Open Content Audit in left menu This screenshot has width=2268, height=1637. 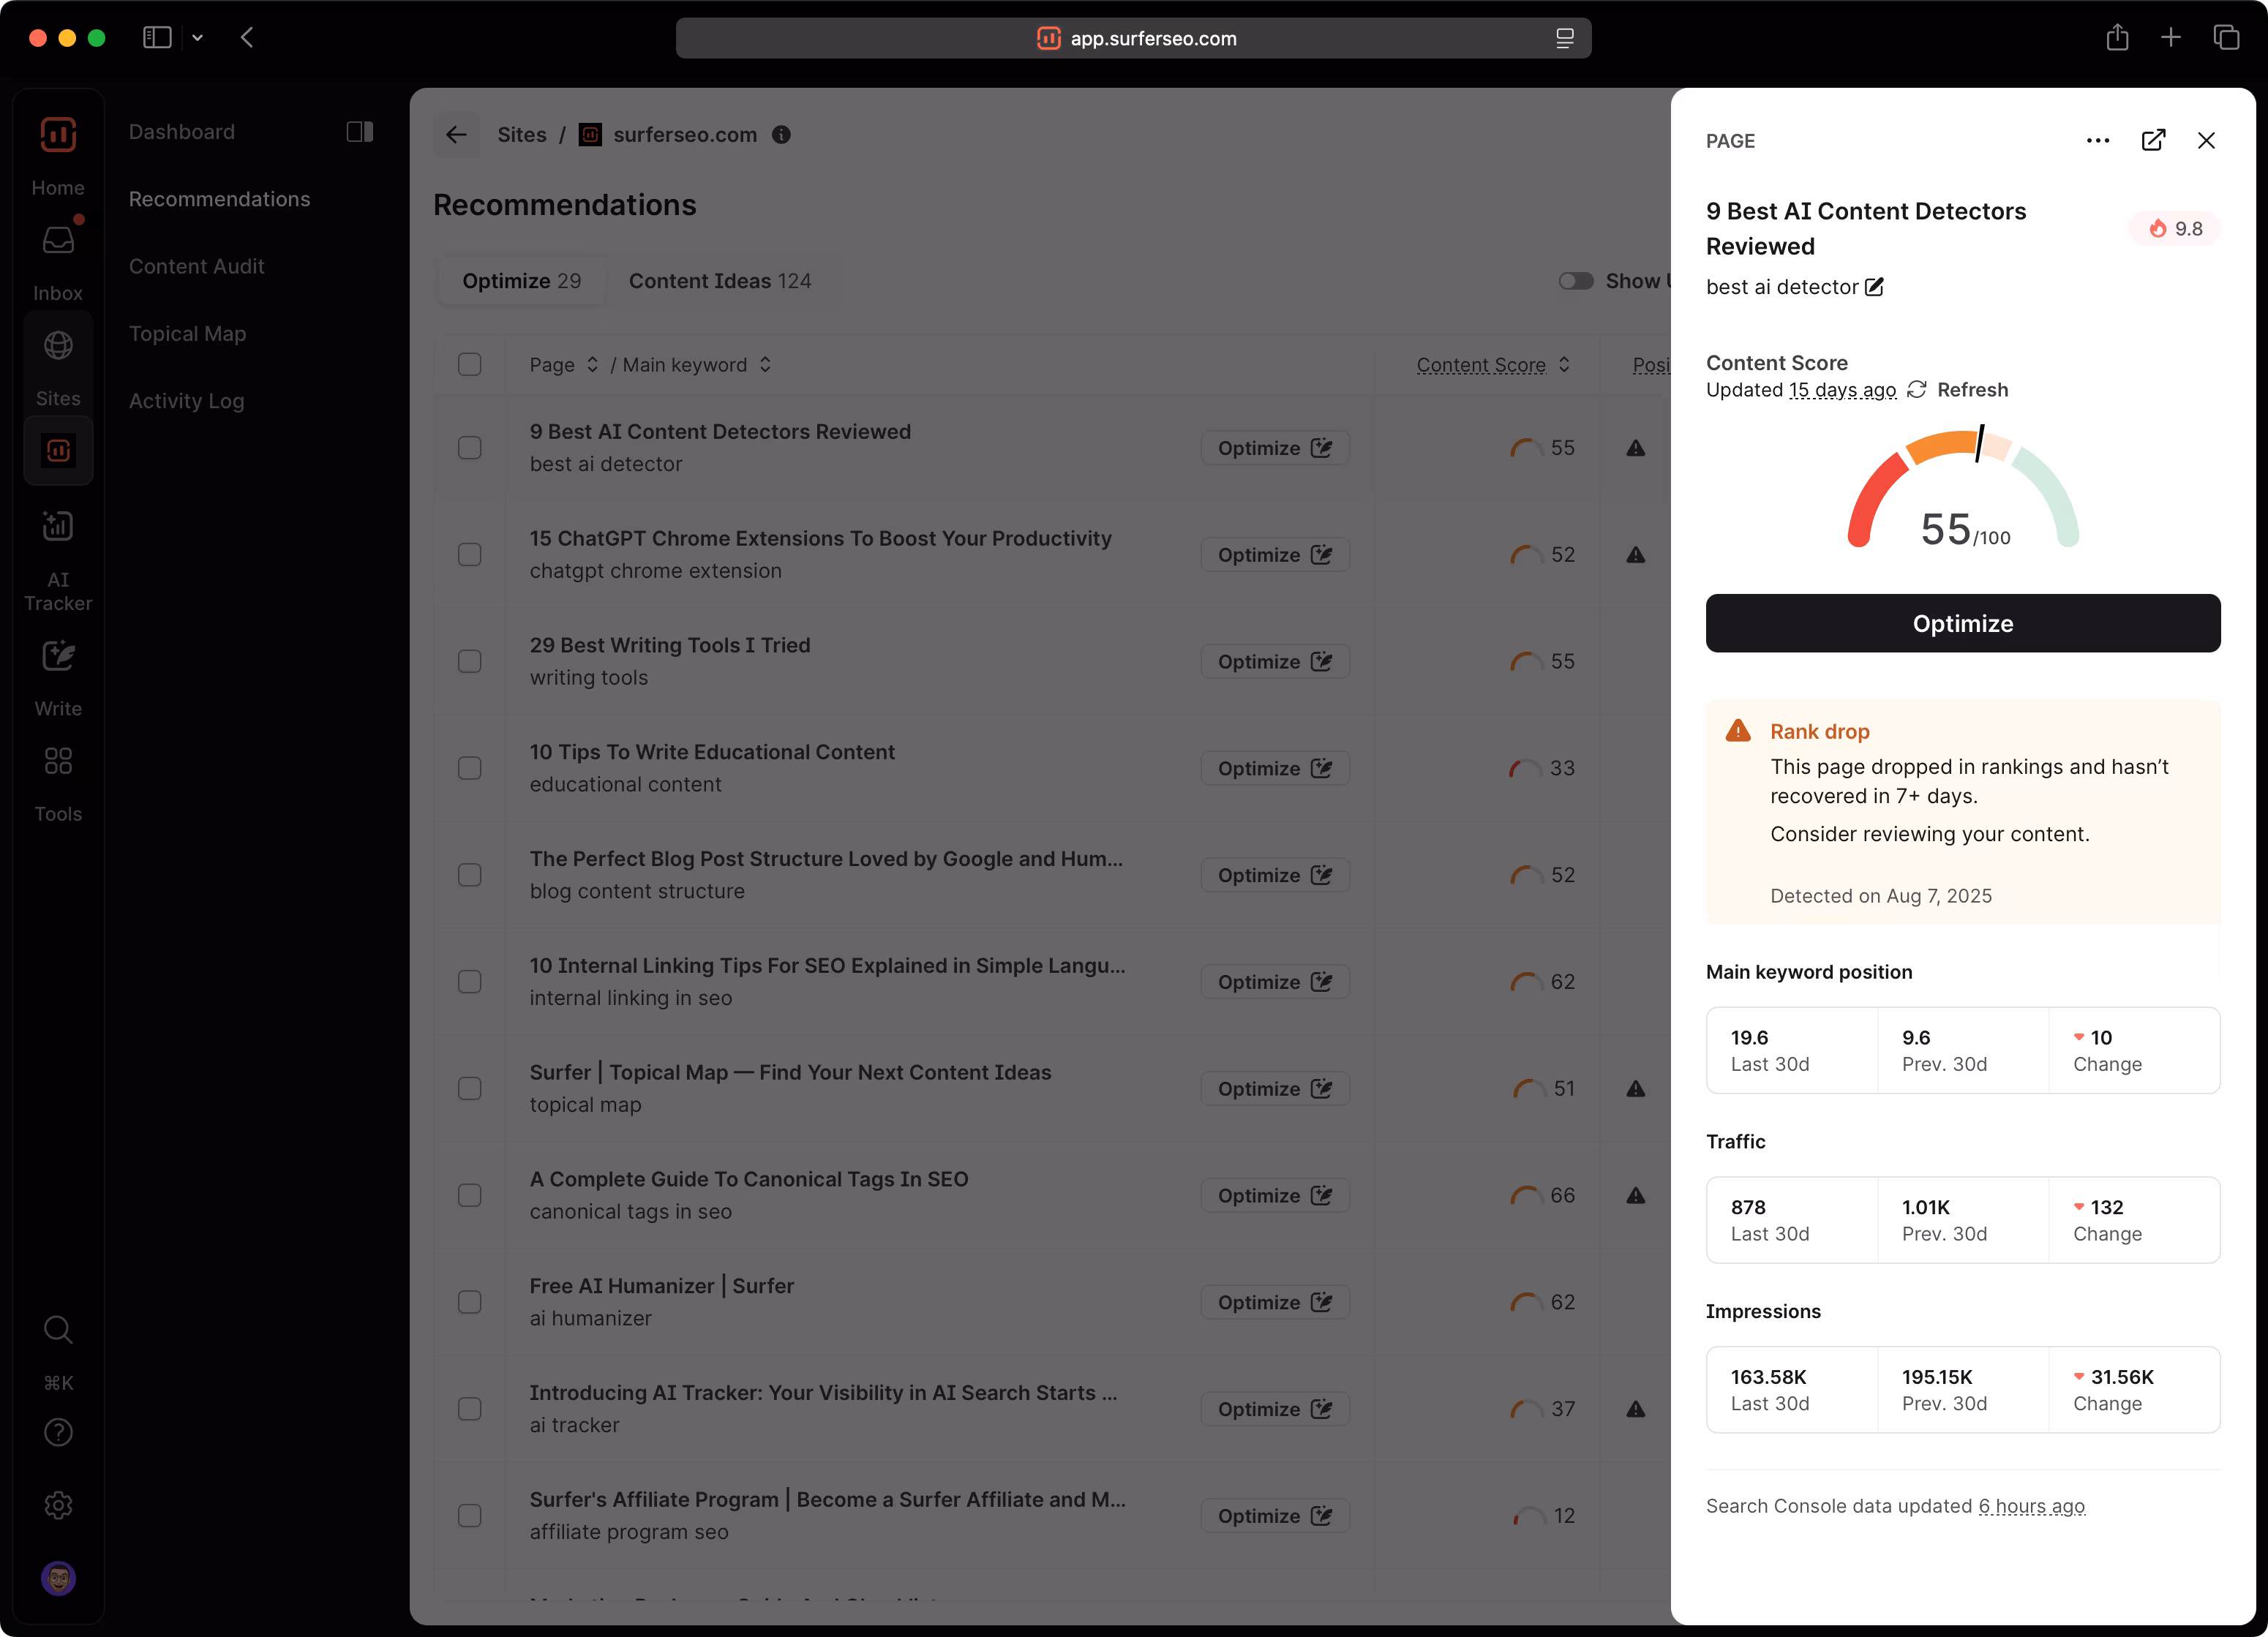(x=197, y=266)
